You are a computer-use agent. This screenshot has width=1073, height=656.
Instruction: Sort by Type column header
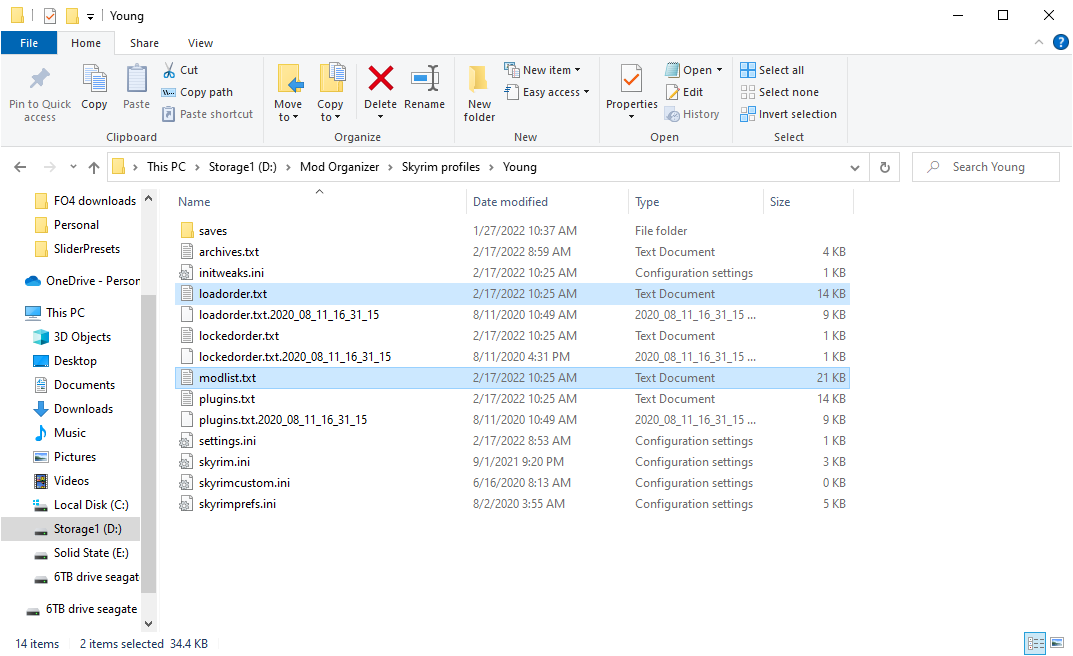pyautogui.click(x=647, y=202)
